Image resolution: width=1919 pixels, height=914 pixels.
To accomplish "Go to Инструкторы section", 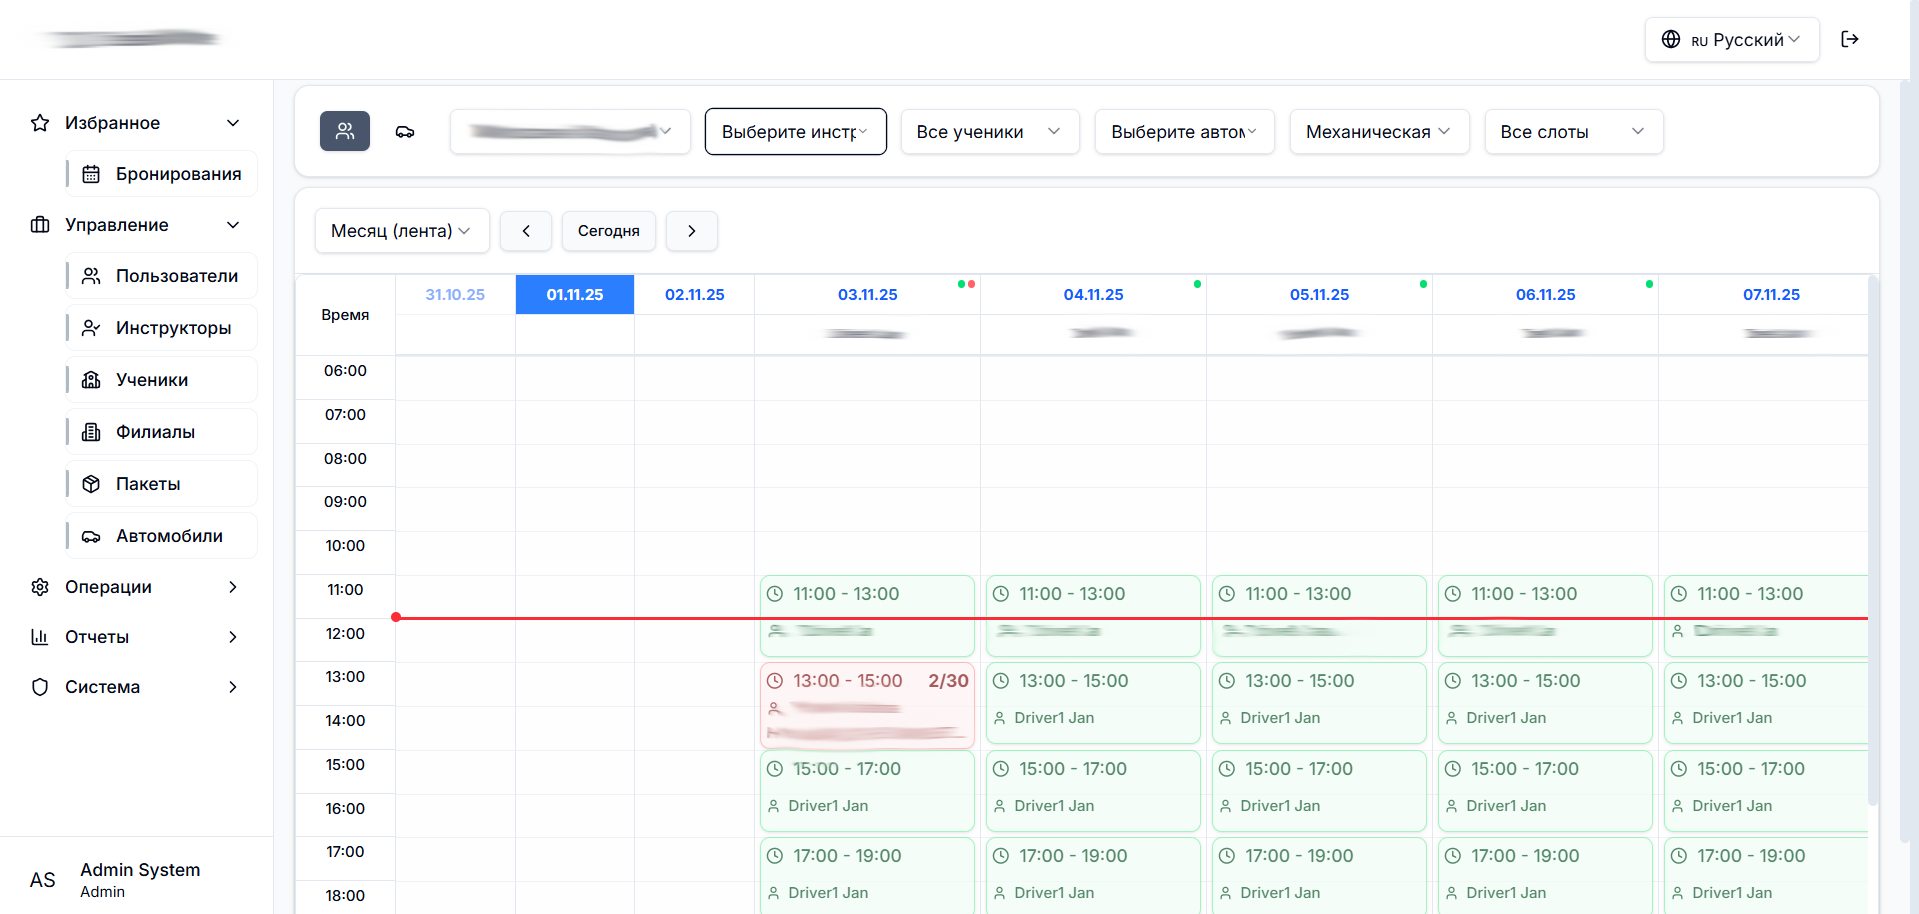I will click(x=162, y=328).
